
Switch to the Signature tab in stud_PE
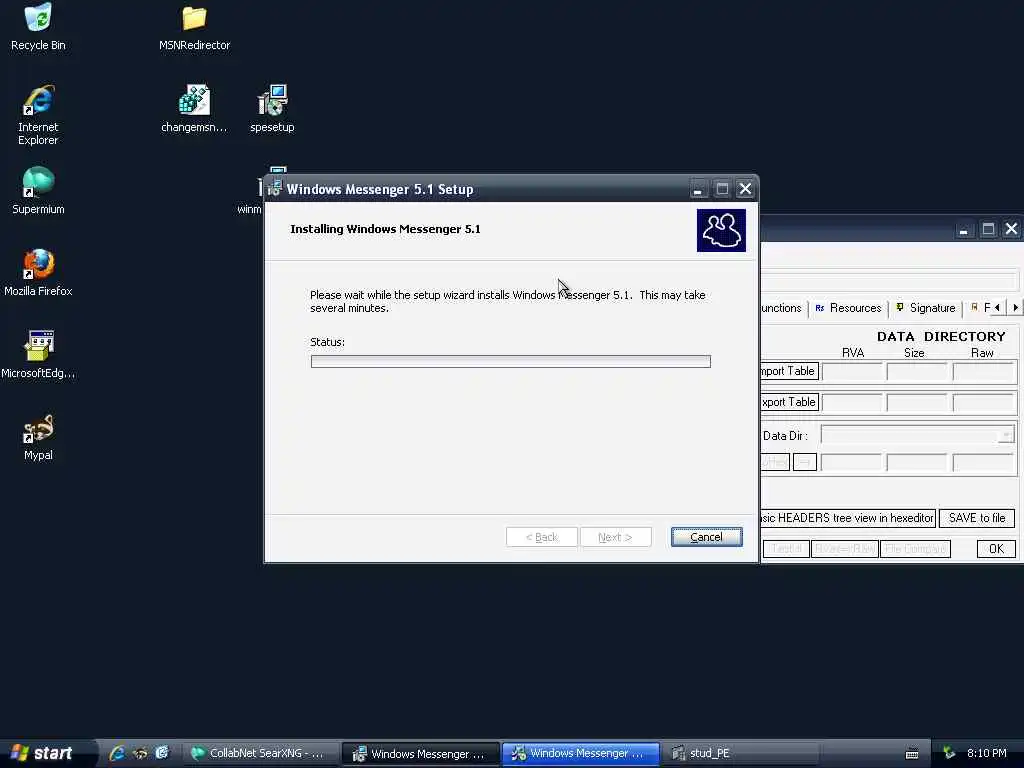tap(926, 308)
